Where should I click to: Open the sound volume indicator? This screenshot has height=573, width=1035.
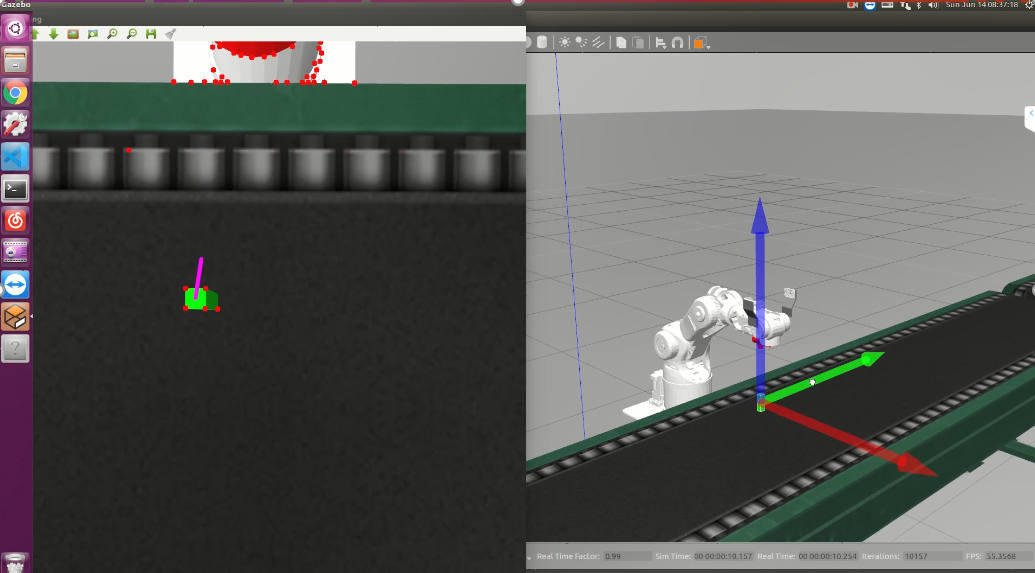coord(933,5)
